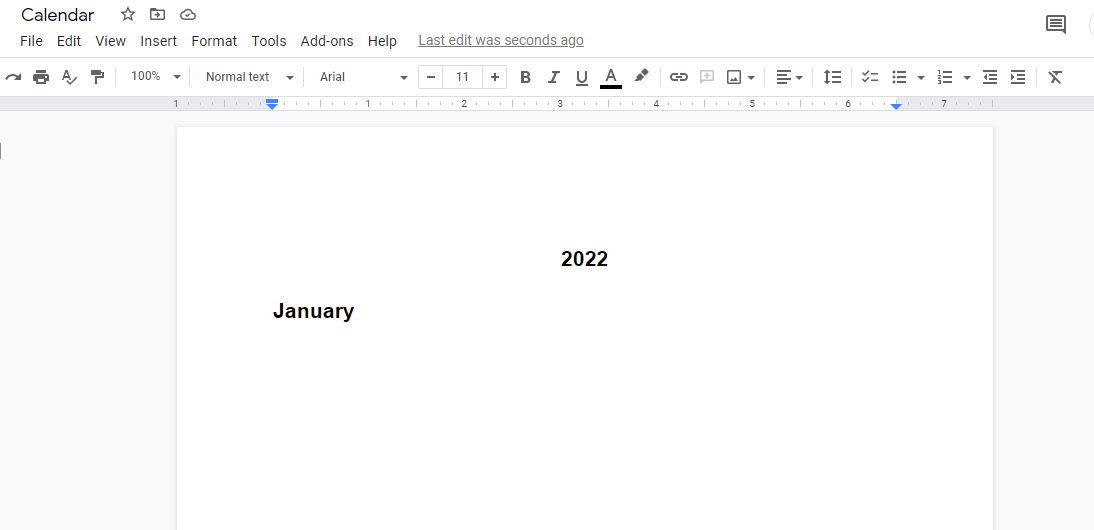This screenshot has height=530, width=1094.
Task: Expand the insert image dropdown arrow
Action: tap(751, 77)
